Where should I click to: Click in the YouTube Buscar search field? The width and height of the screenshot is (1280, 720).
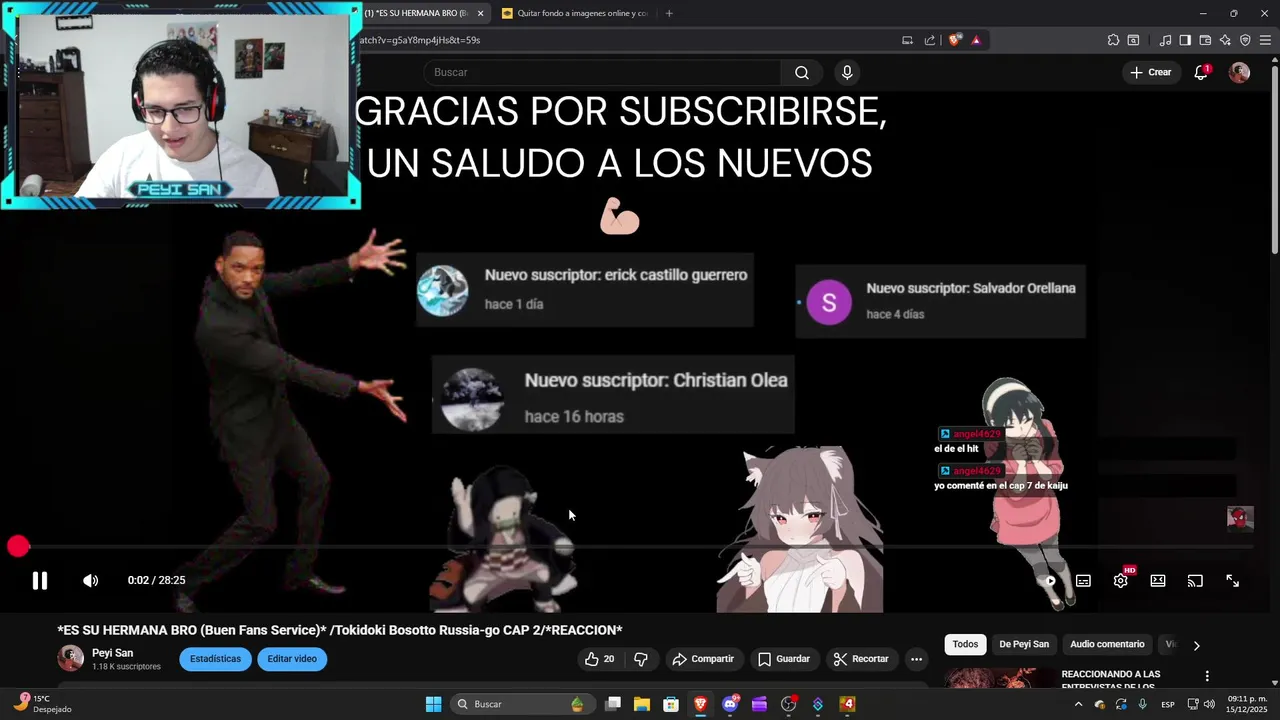(603, 72)
